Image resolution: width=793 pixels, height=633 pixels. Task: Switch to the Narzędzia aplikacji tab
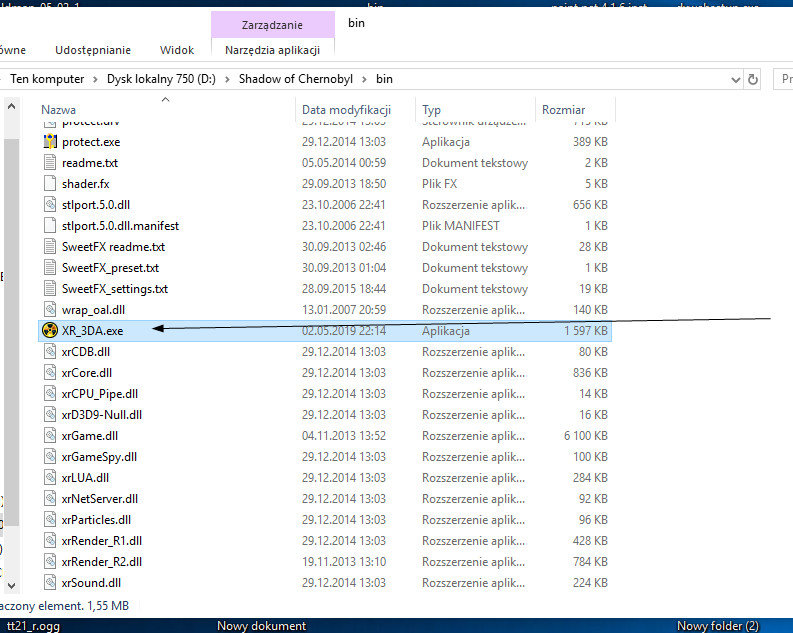click(272, 50)
